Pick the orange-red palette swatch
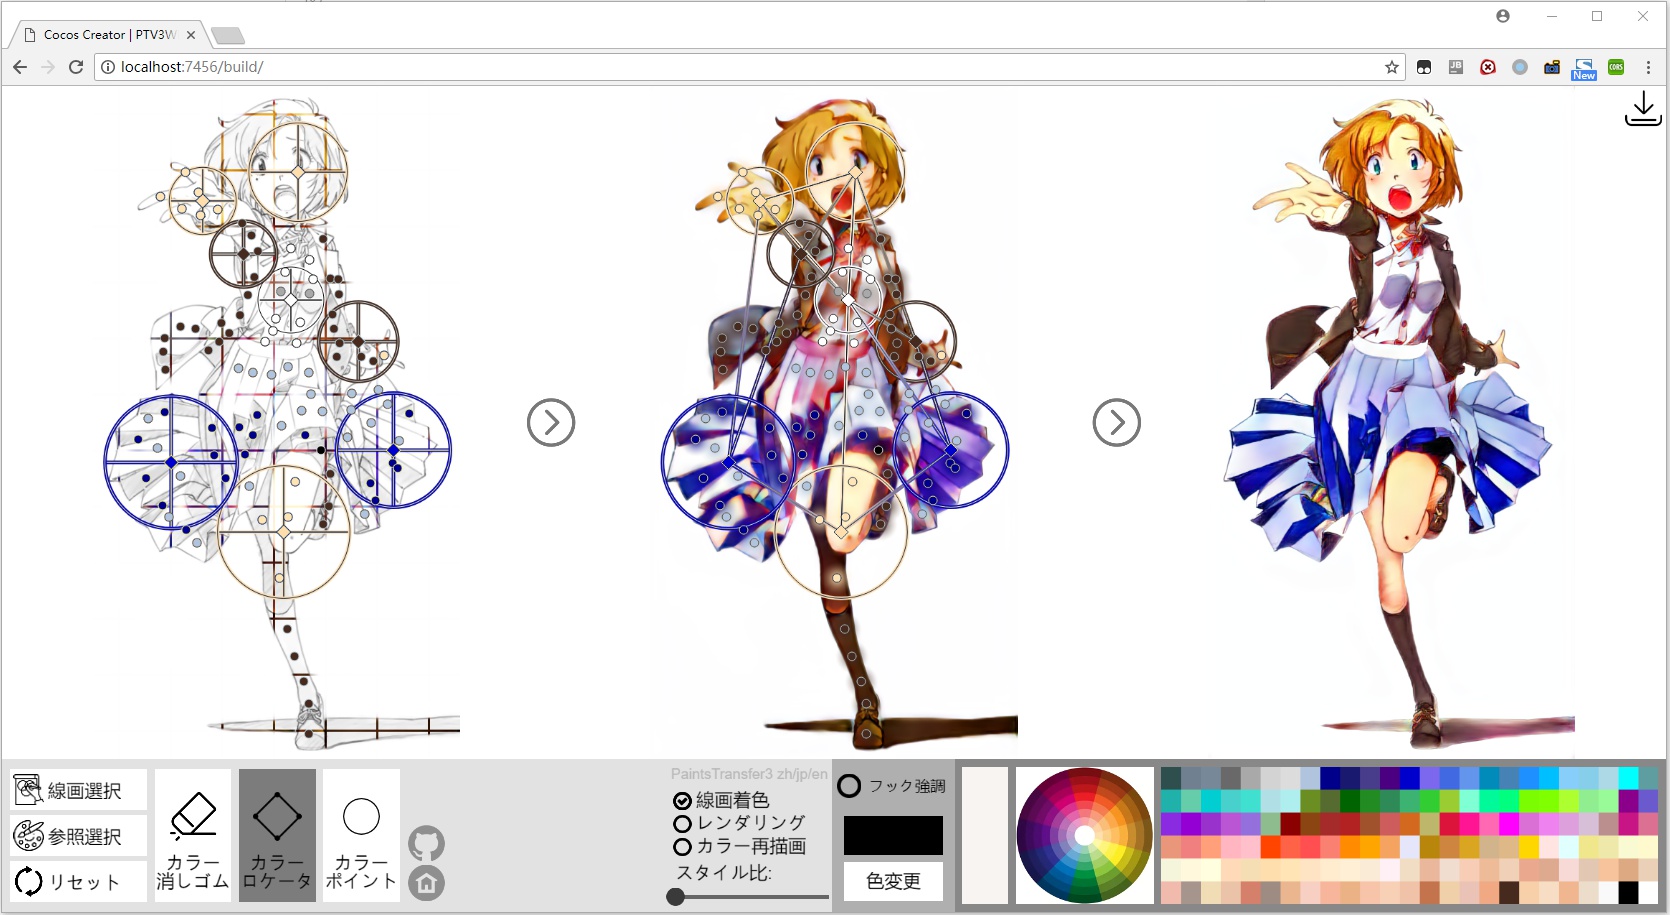This screenshot has width=1670, height=915. coord(1270,846)
